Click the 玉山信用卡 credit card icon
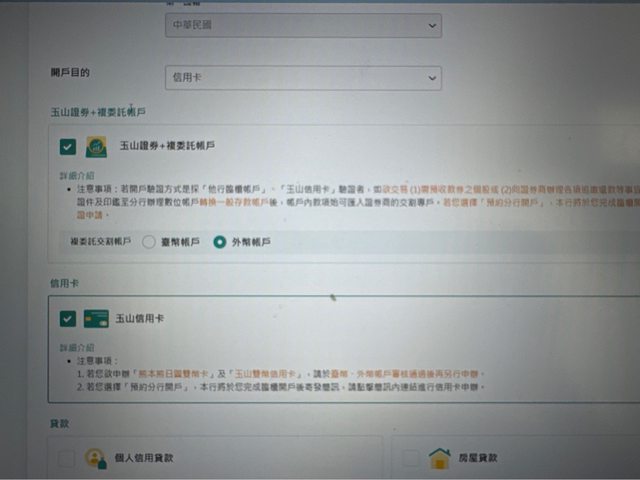The height and width of the screenshot is (480, 640). pos(96,319)
